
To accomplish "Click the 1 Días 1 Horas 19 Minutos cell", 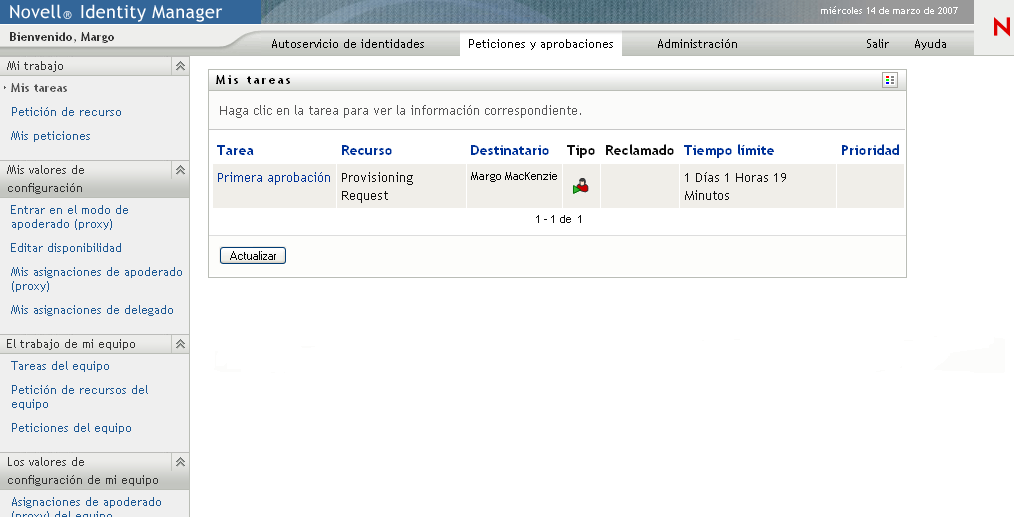I will (757, 186).
